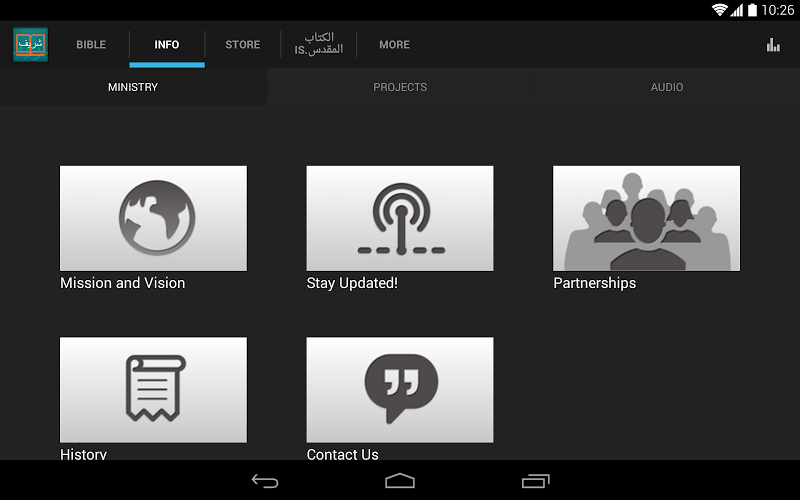Switch to the PROJECTS sub-tab
The height and width of the screenshot is (500, 800).
[x=400, y=87]
